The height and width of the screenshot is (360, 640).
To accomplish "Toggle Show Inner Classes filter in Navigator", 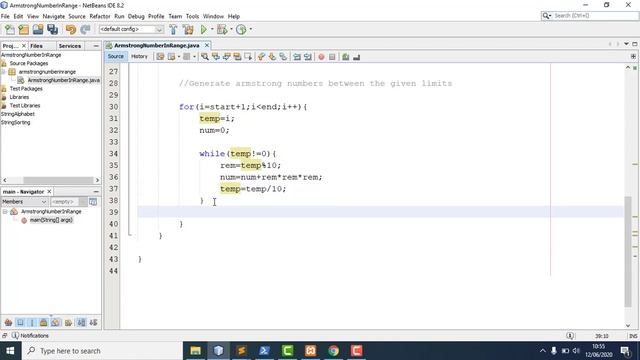I will [56, 322].
